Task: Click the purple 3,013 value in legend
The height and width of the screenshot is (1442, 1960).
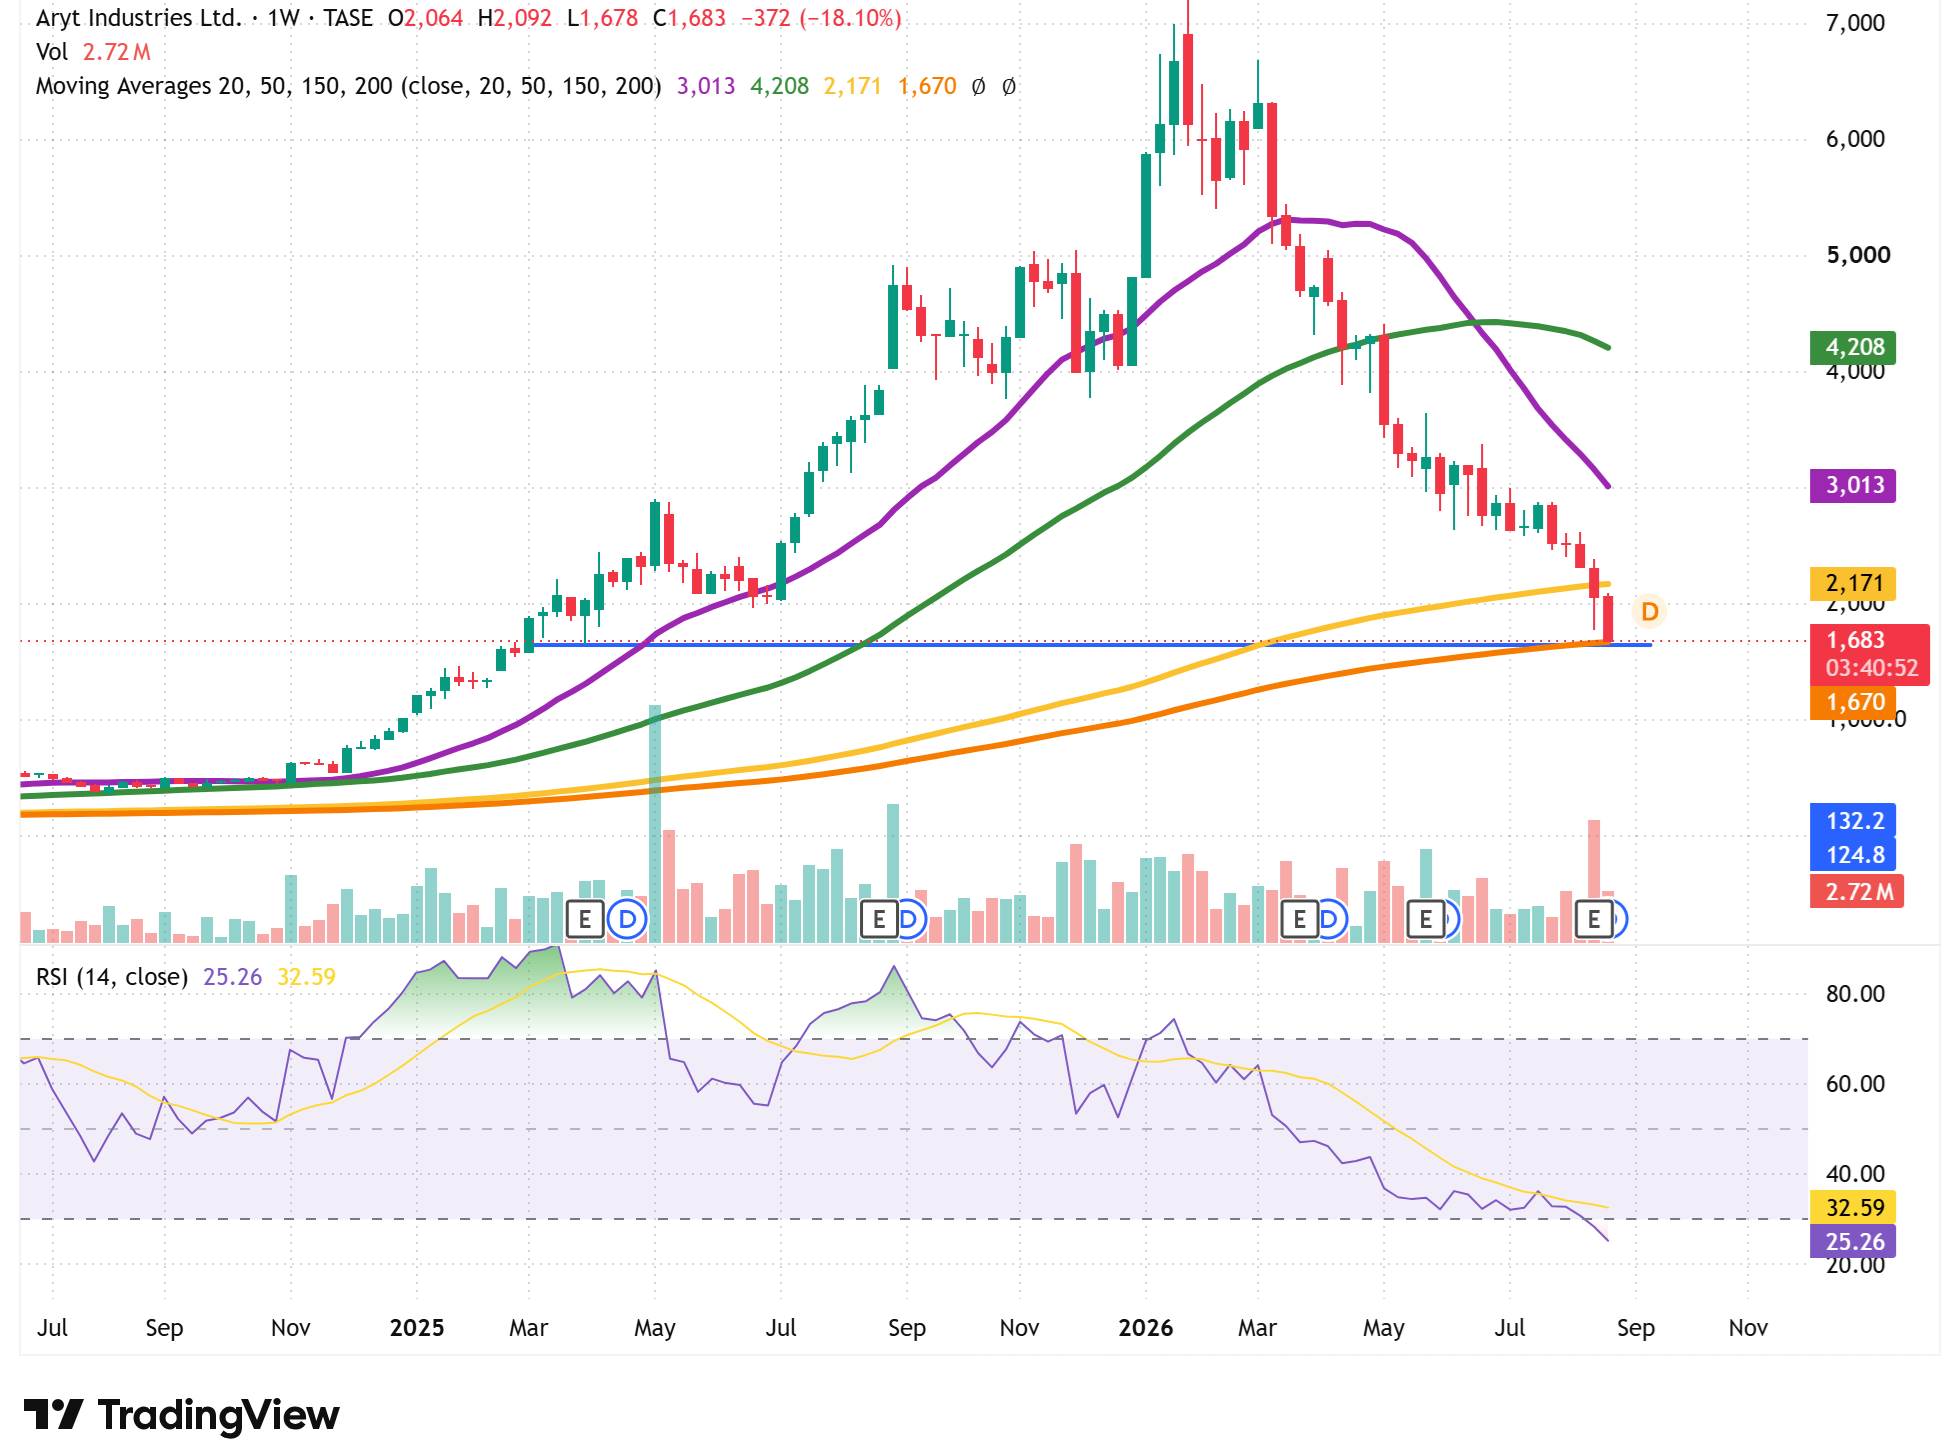Action: tap(706, 86)
